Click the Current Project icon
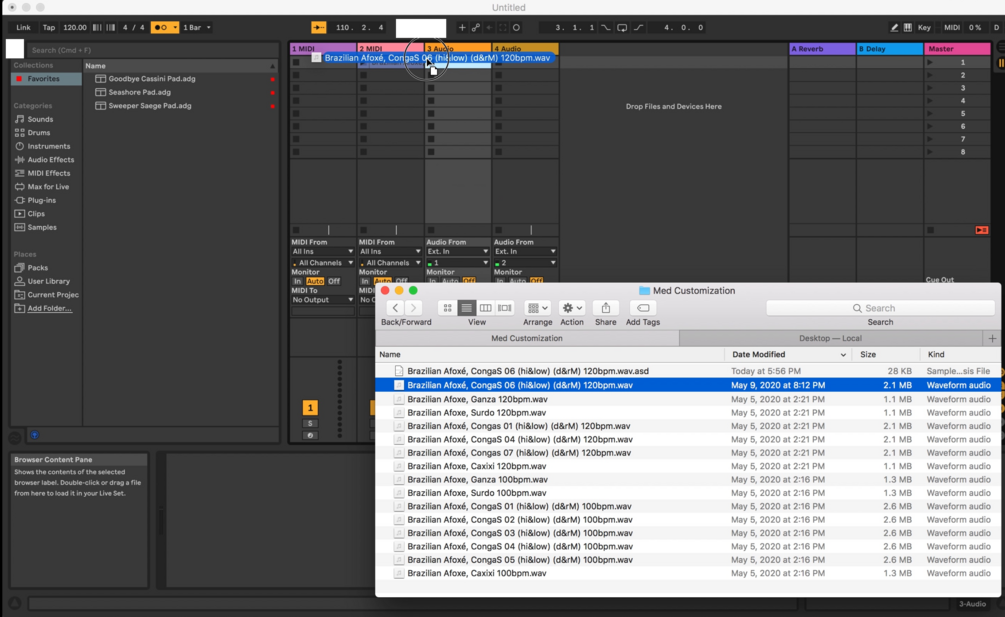 tap(19, 295)
